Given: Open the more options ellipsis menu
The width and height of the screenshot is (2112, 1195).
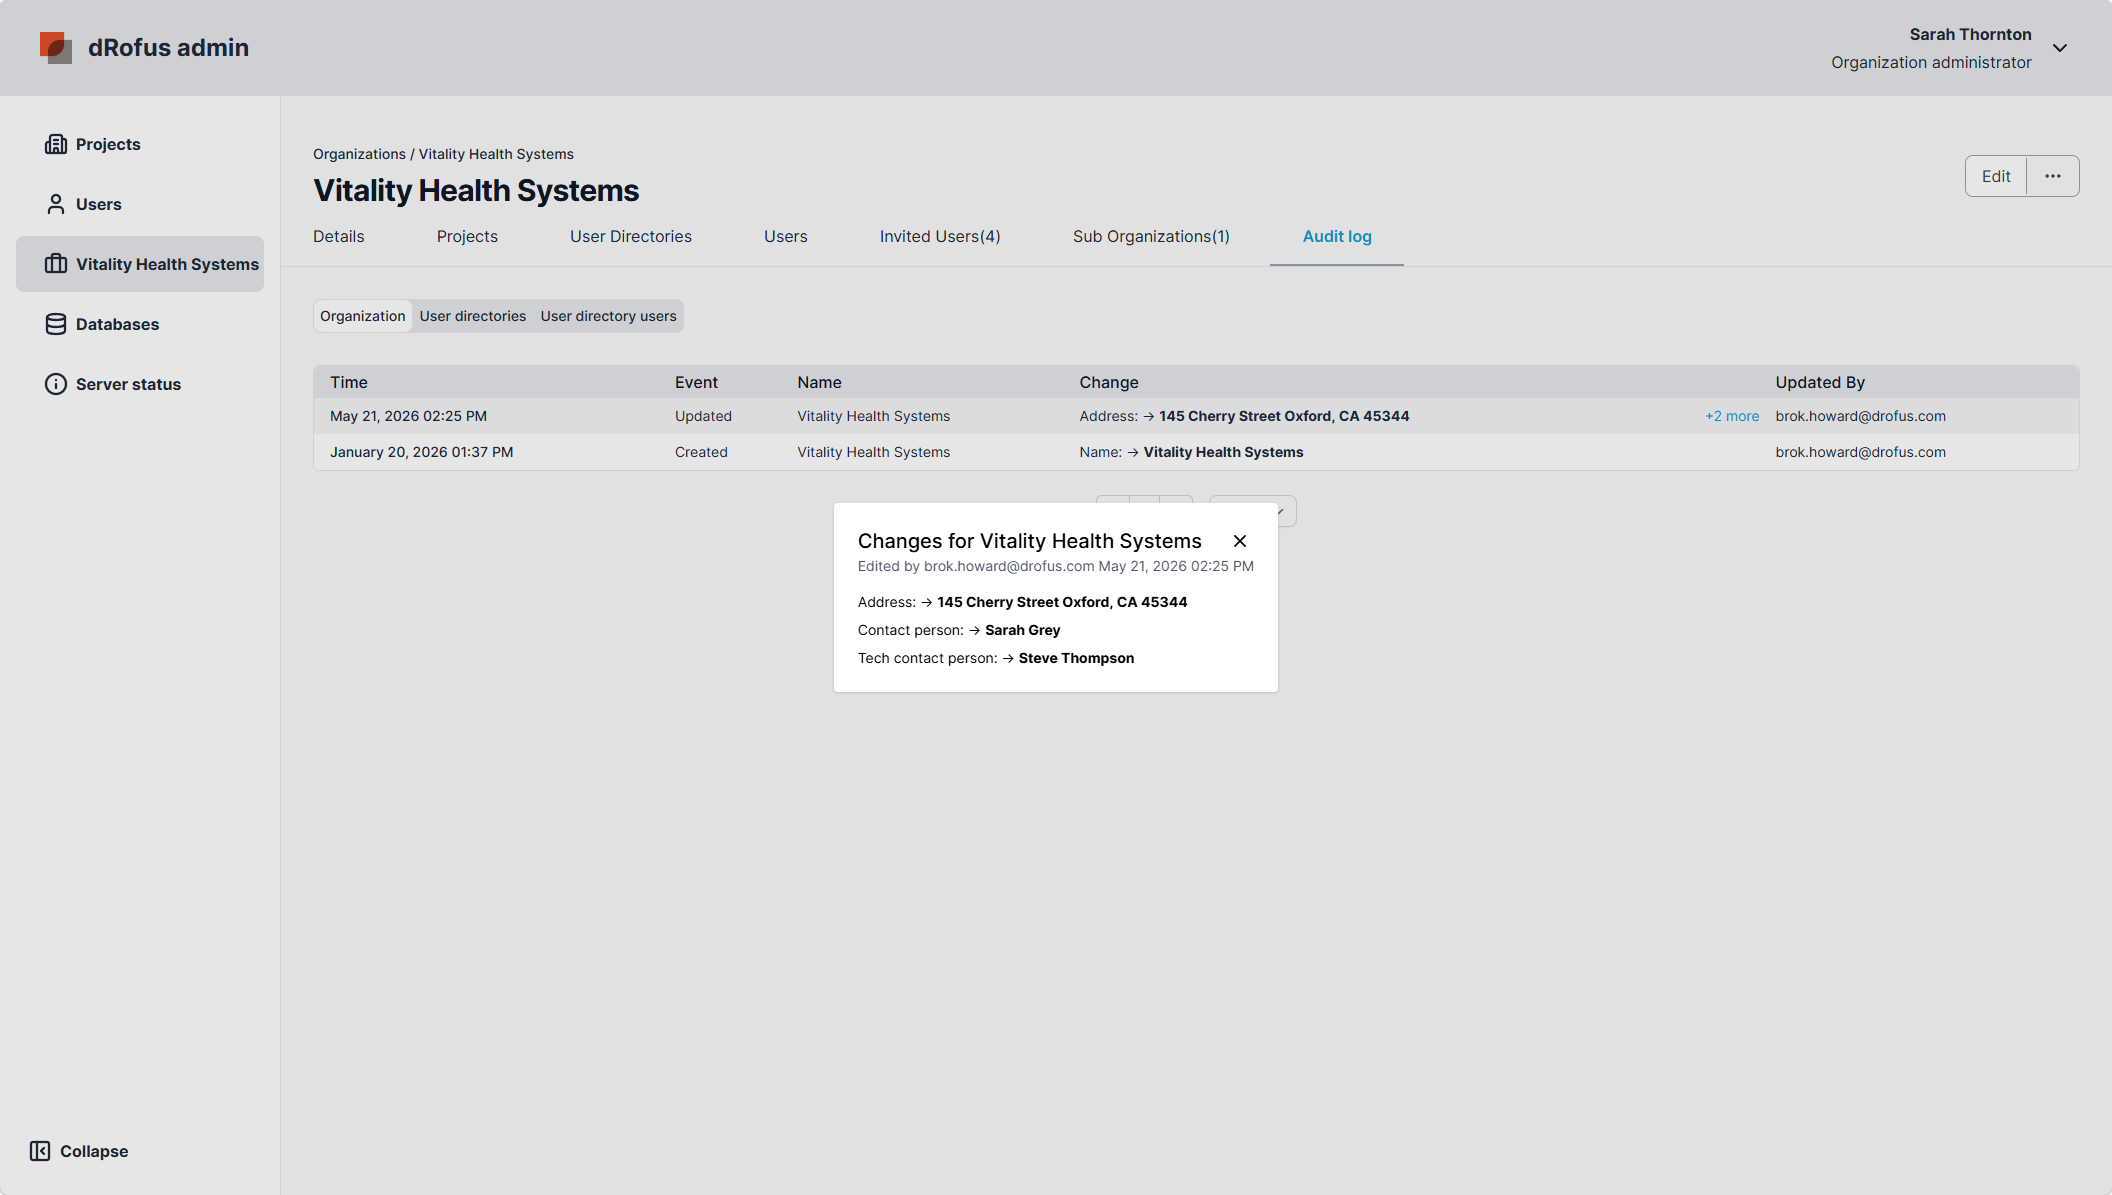Looking at the screenshot, I should coord(2053,176).
